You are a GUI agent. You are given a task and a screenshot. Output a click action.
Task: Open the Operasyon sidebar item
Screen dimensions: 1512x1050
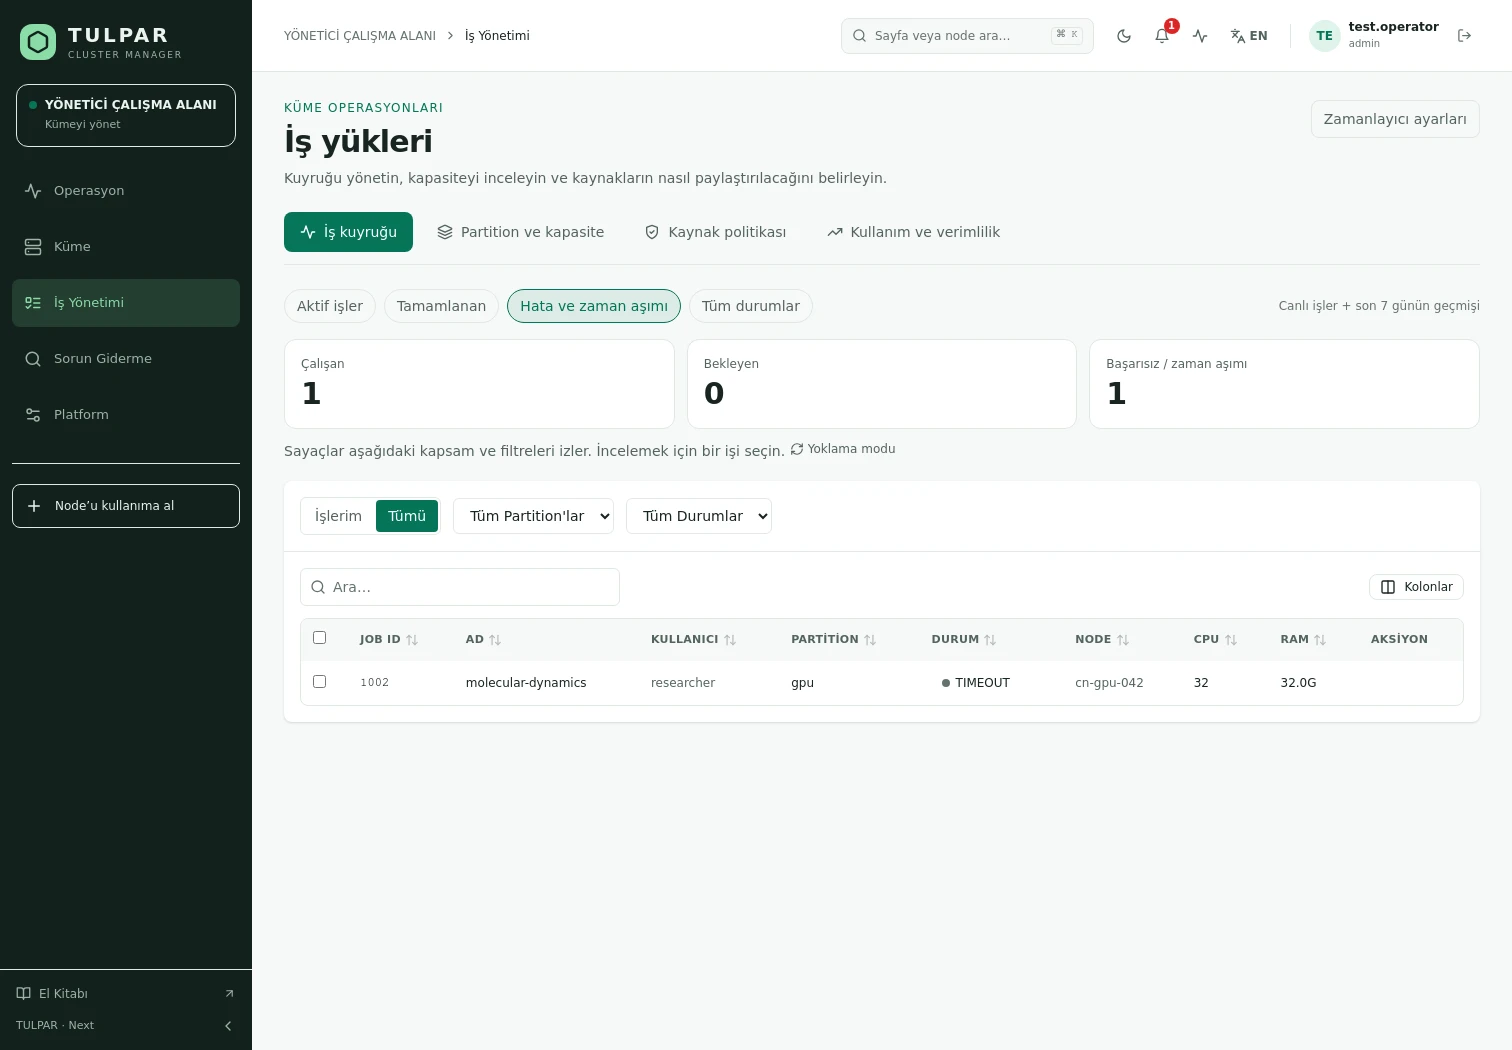(x=126, y=191)
